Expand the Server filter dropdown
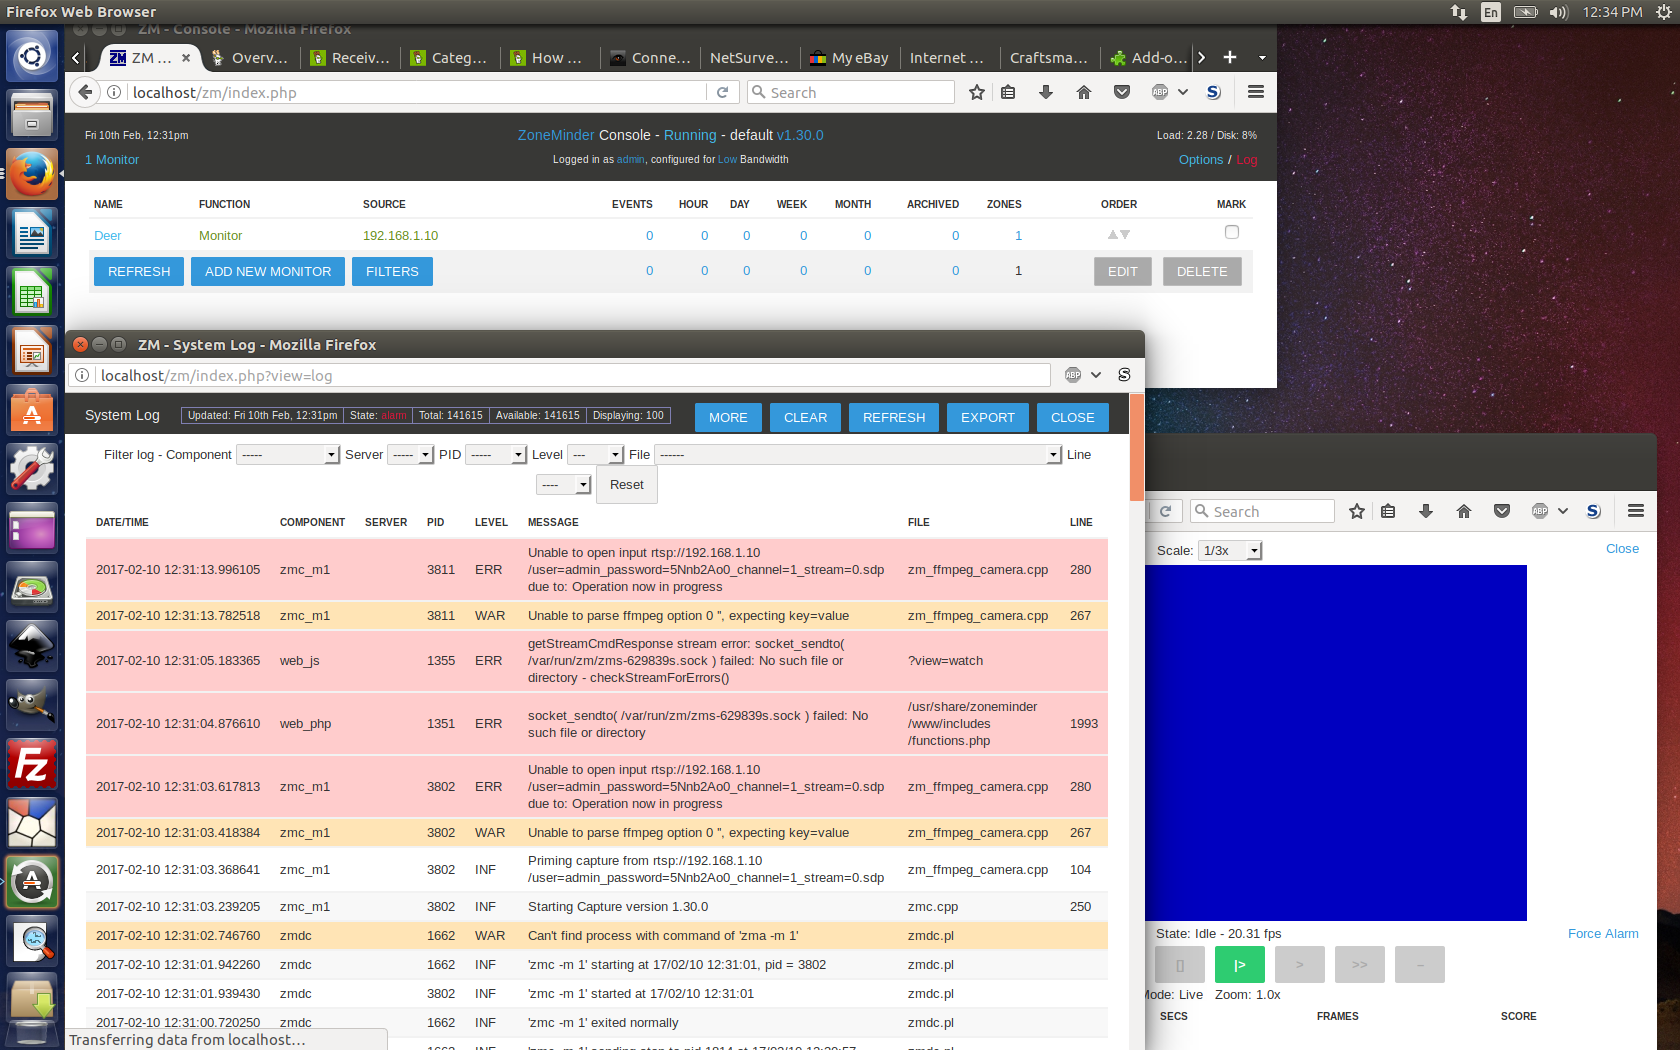 410,454
